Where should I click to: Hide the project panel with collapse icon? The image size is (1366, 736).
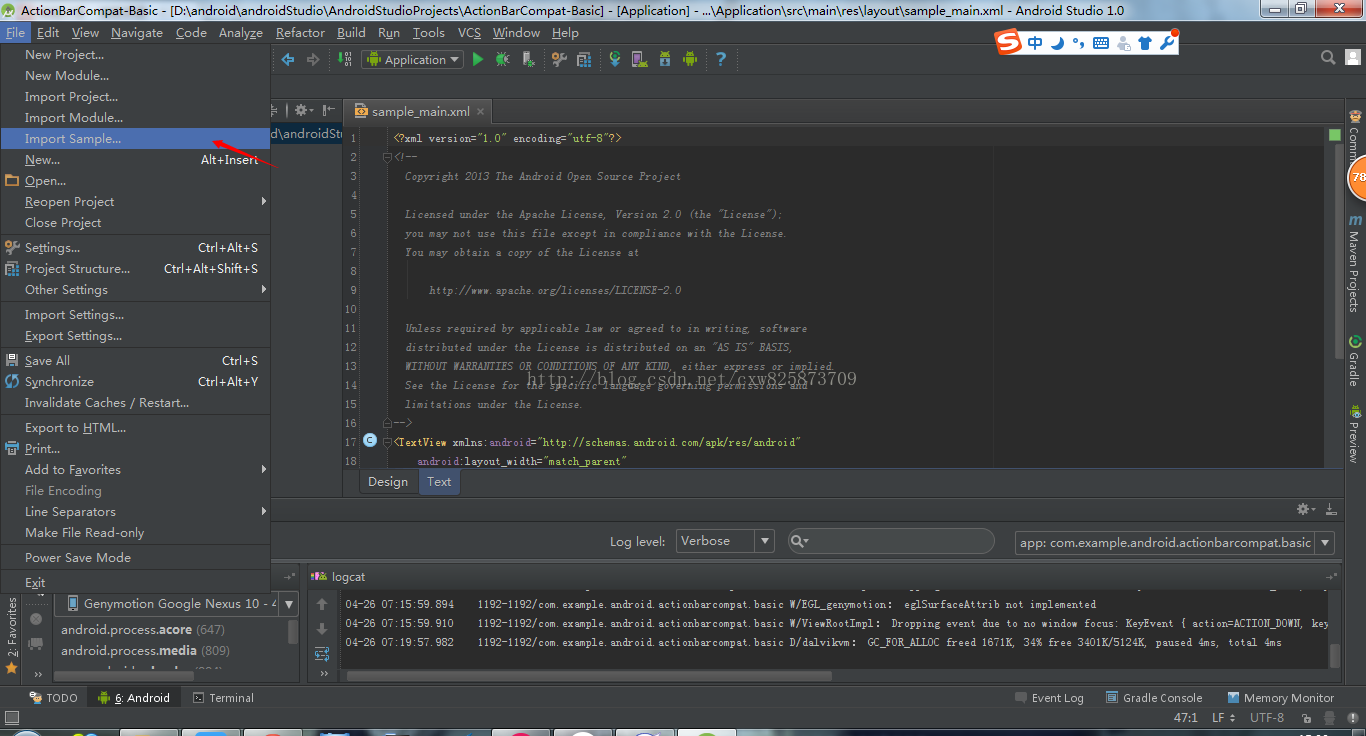click(x=326, y=110)
